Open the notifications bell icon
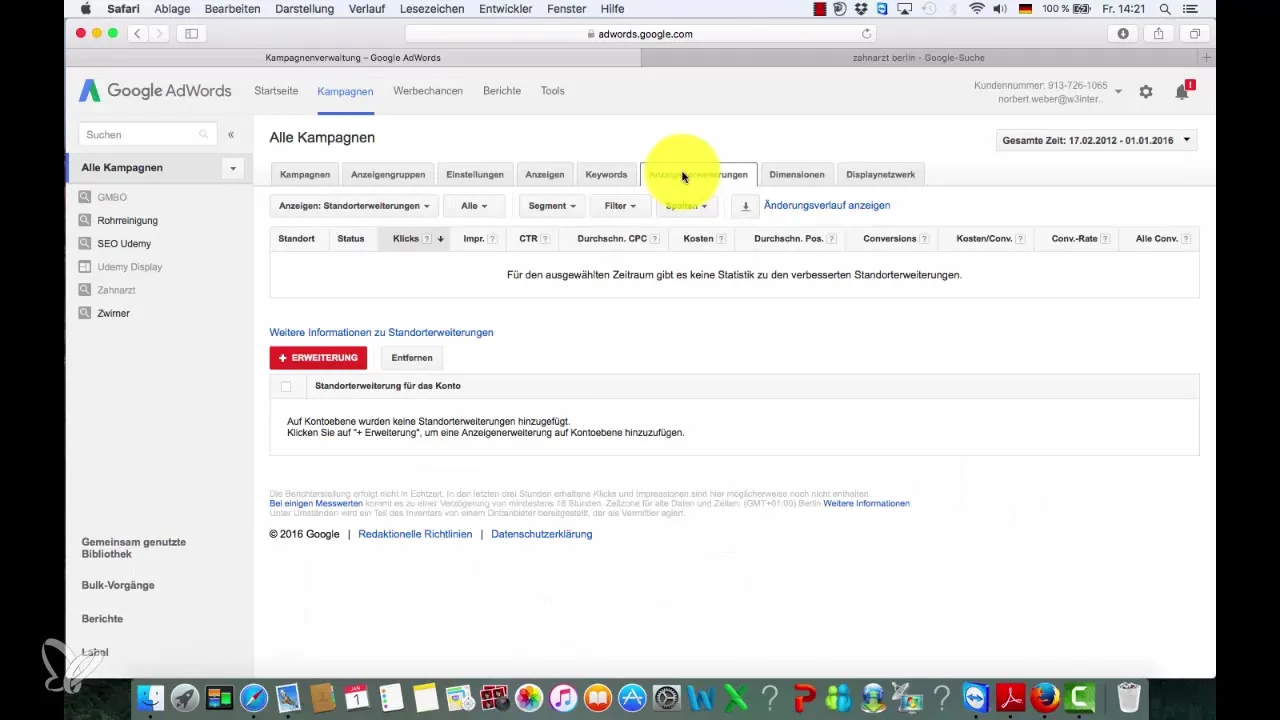Screen dimensions: 1280x720 click(x=1183, y=91)
